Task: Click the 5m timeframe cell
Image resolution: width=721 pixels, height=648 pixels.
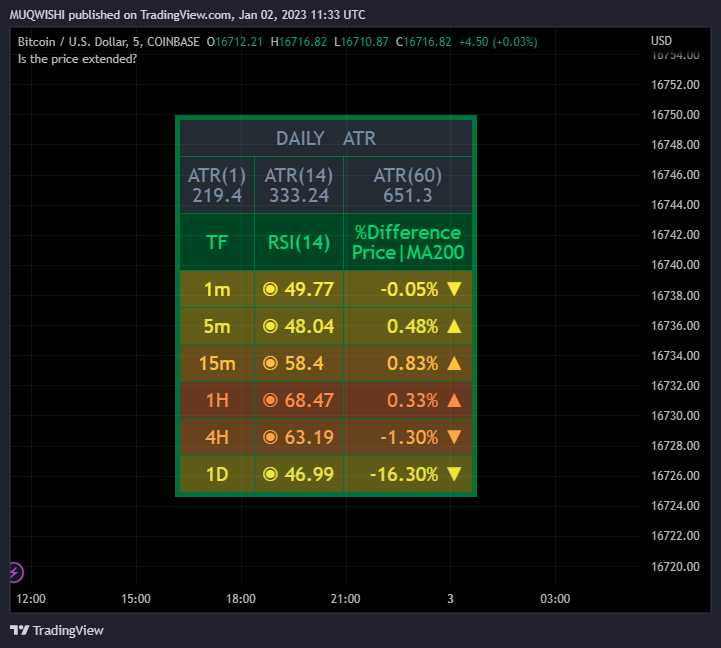Action: (x=217, y=326)
